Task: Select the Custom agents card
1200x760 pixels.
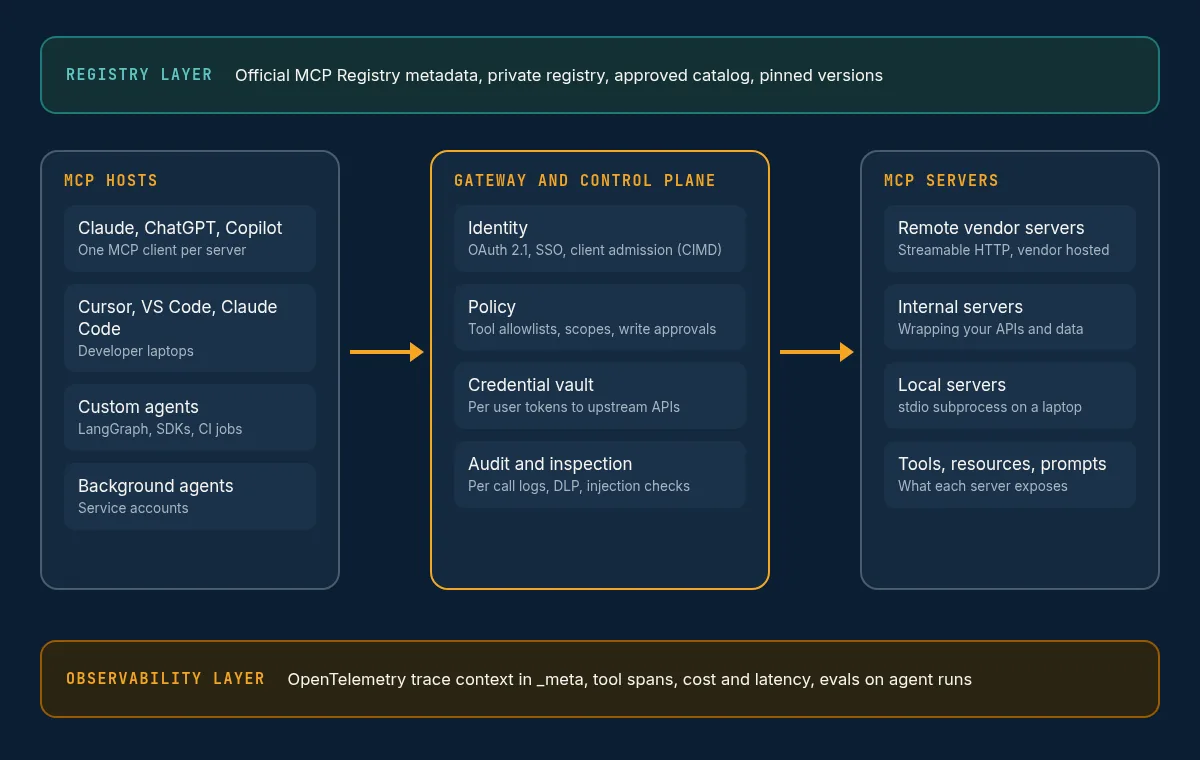Action: tap(190, 417)
